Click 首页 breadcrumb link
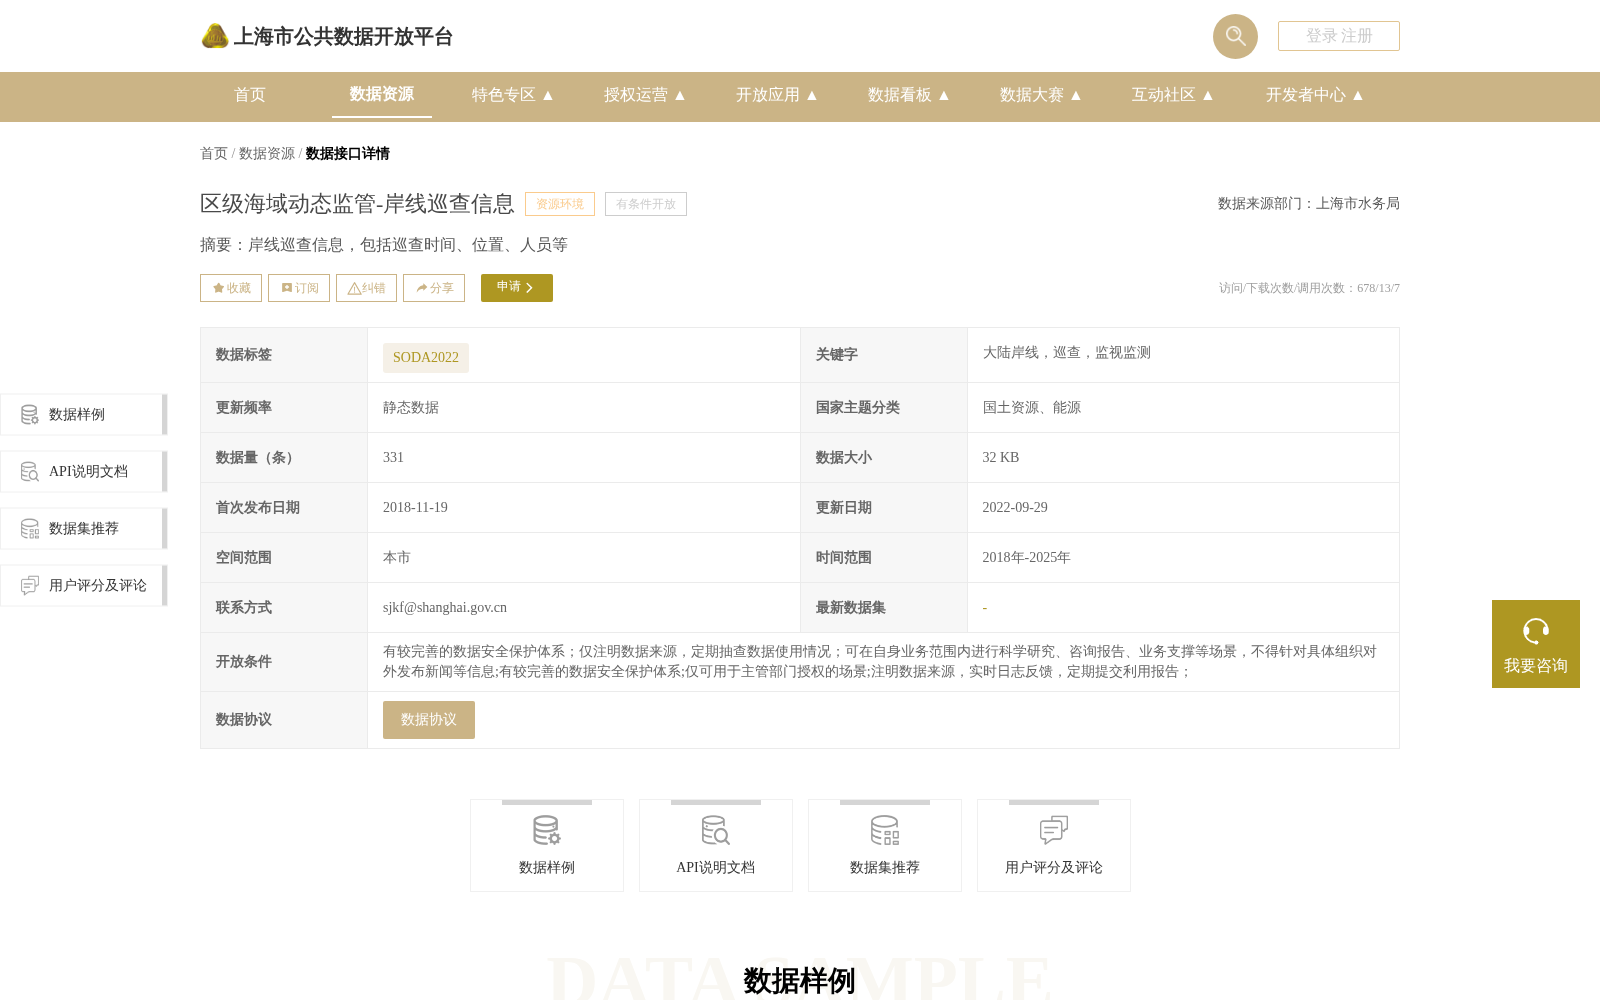 click(x=214, y=153)
